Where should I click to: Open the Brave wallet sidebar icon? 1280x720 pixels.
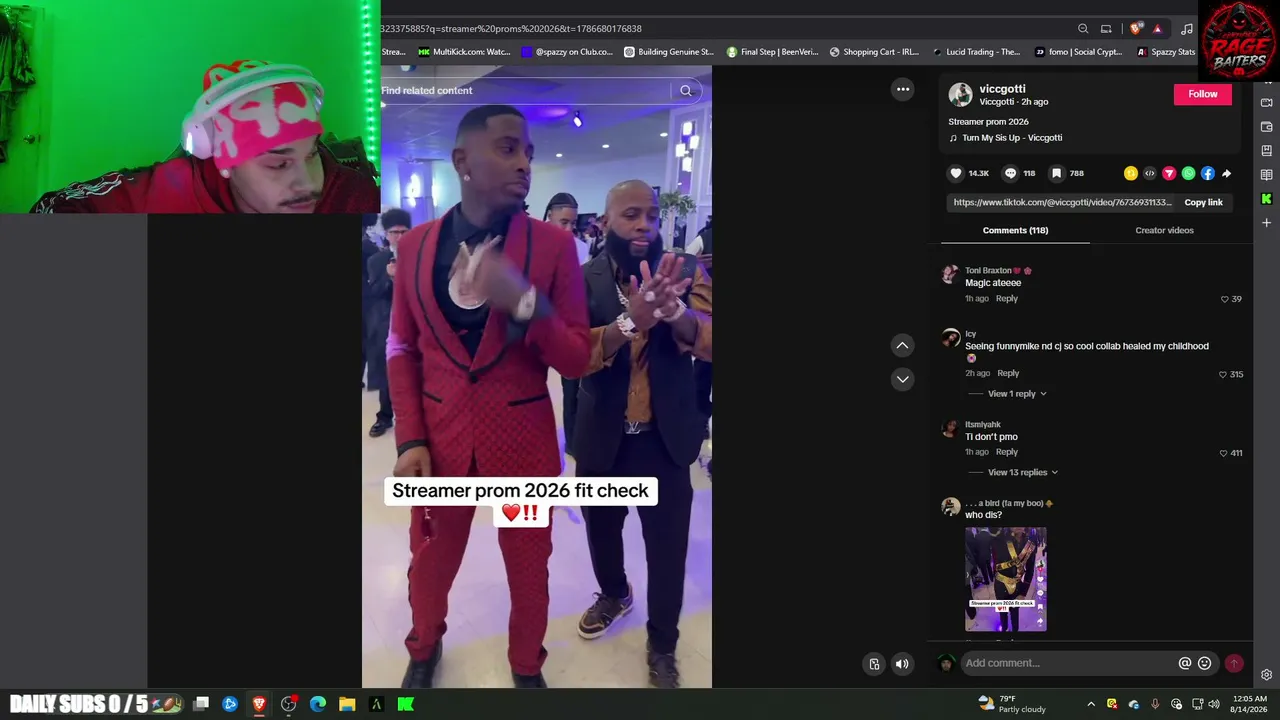[x=1267, y=127]
